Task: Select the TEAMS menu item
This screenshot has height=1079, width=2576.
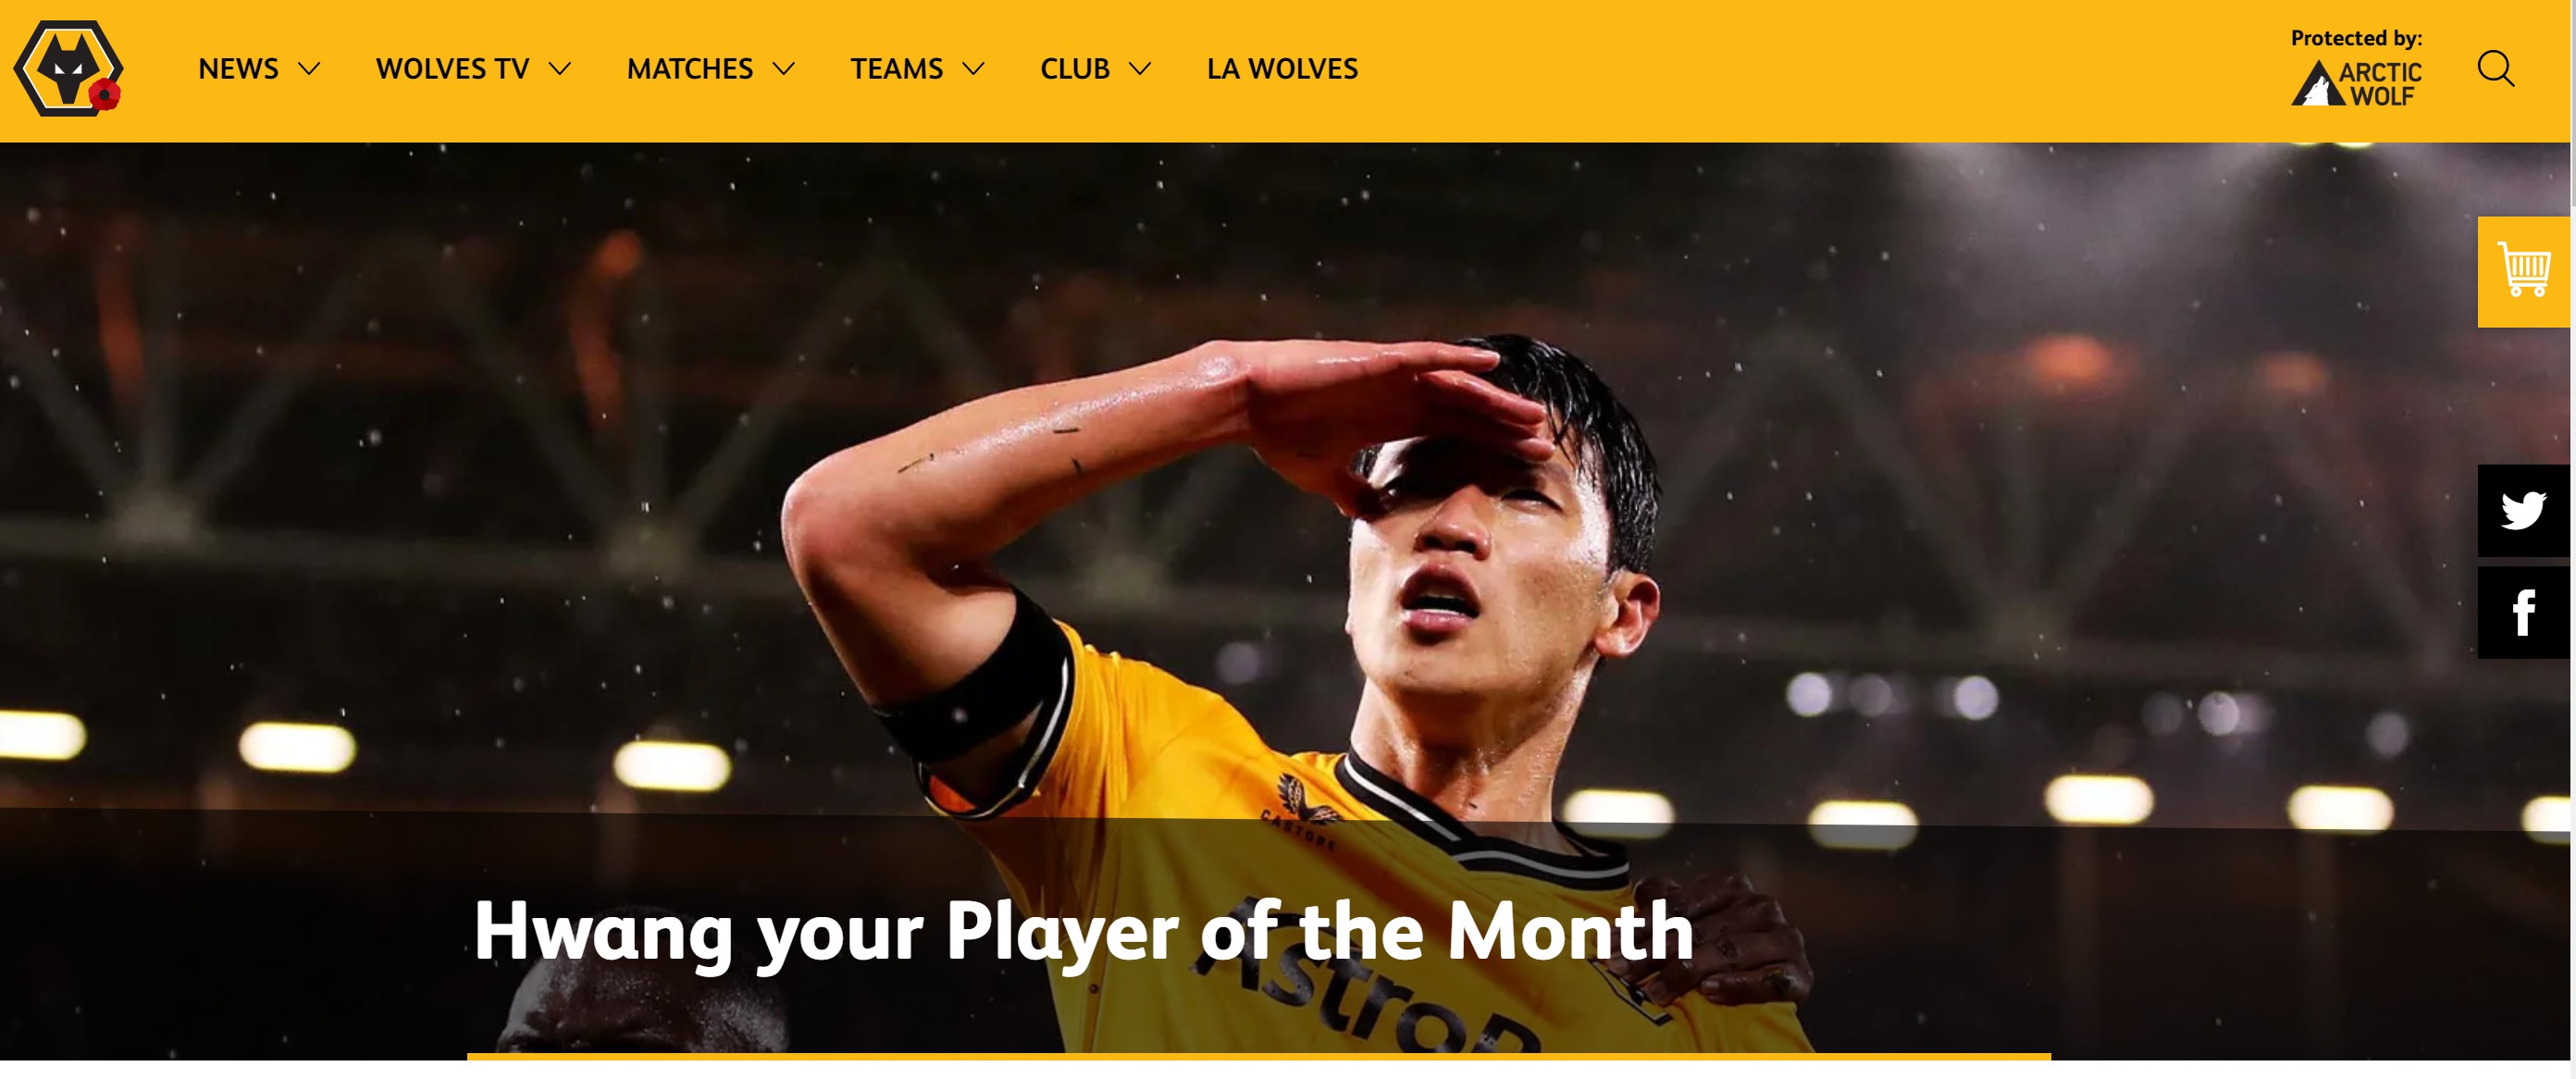Action: (897, 69)
